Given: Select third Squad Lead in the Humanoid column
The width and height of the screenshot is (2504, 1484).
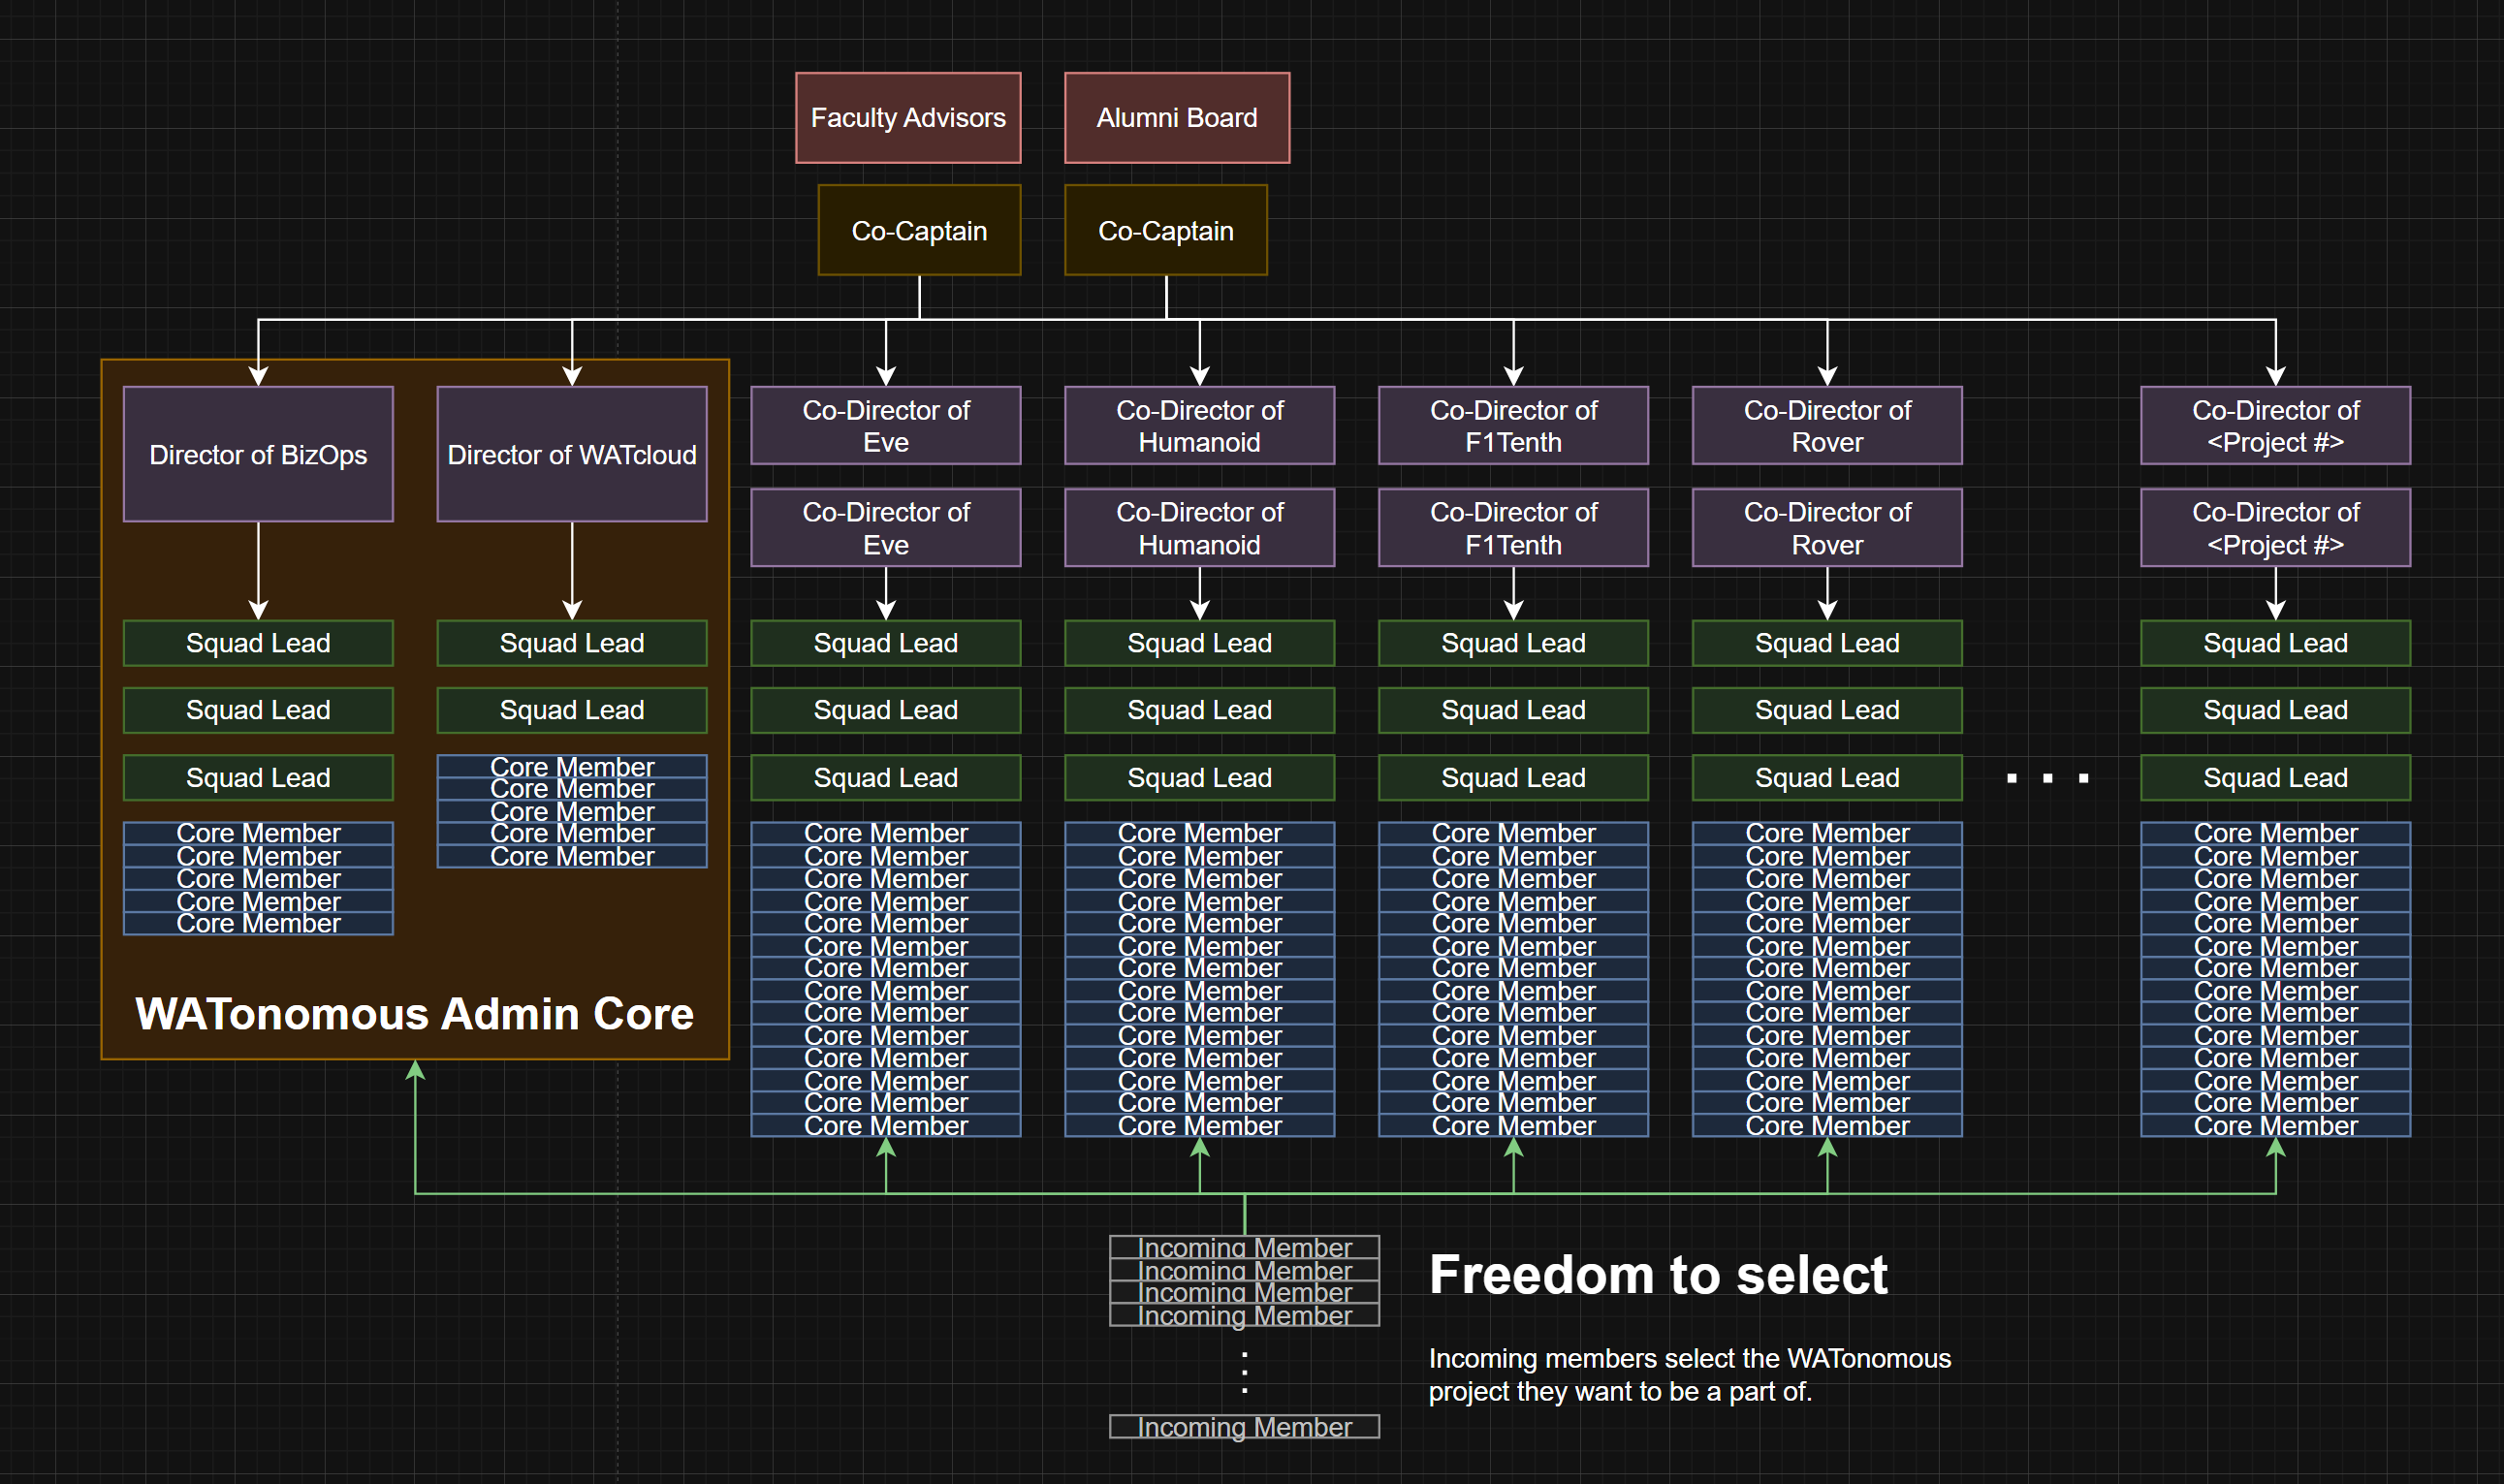Looking at the screenshot, I should [1200, 778].
